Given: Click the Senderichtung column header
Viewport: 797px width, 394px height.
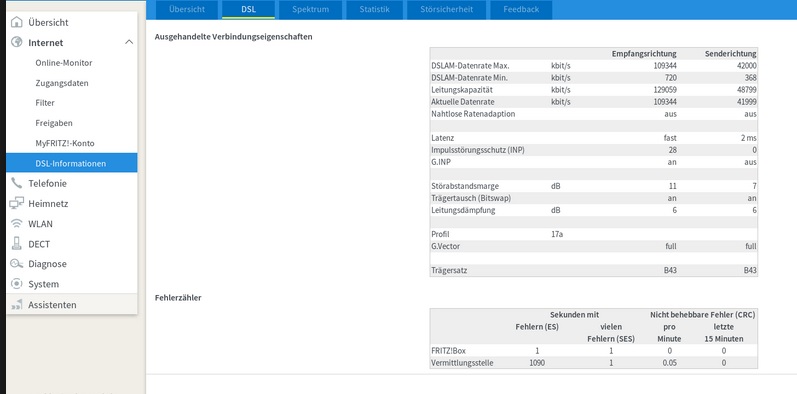Looking at the screenshot, I should (730, 53).
